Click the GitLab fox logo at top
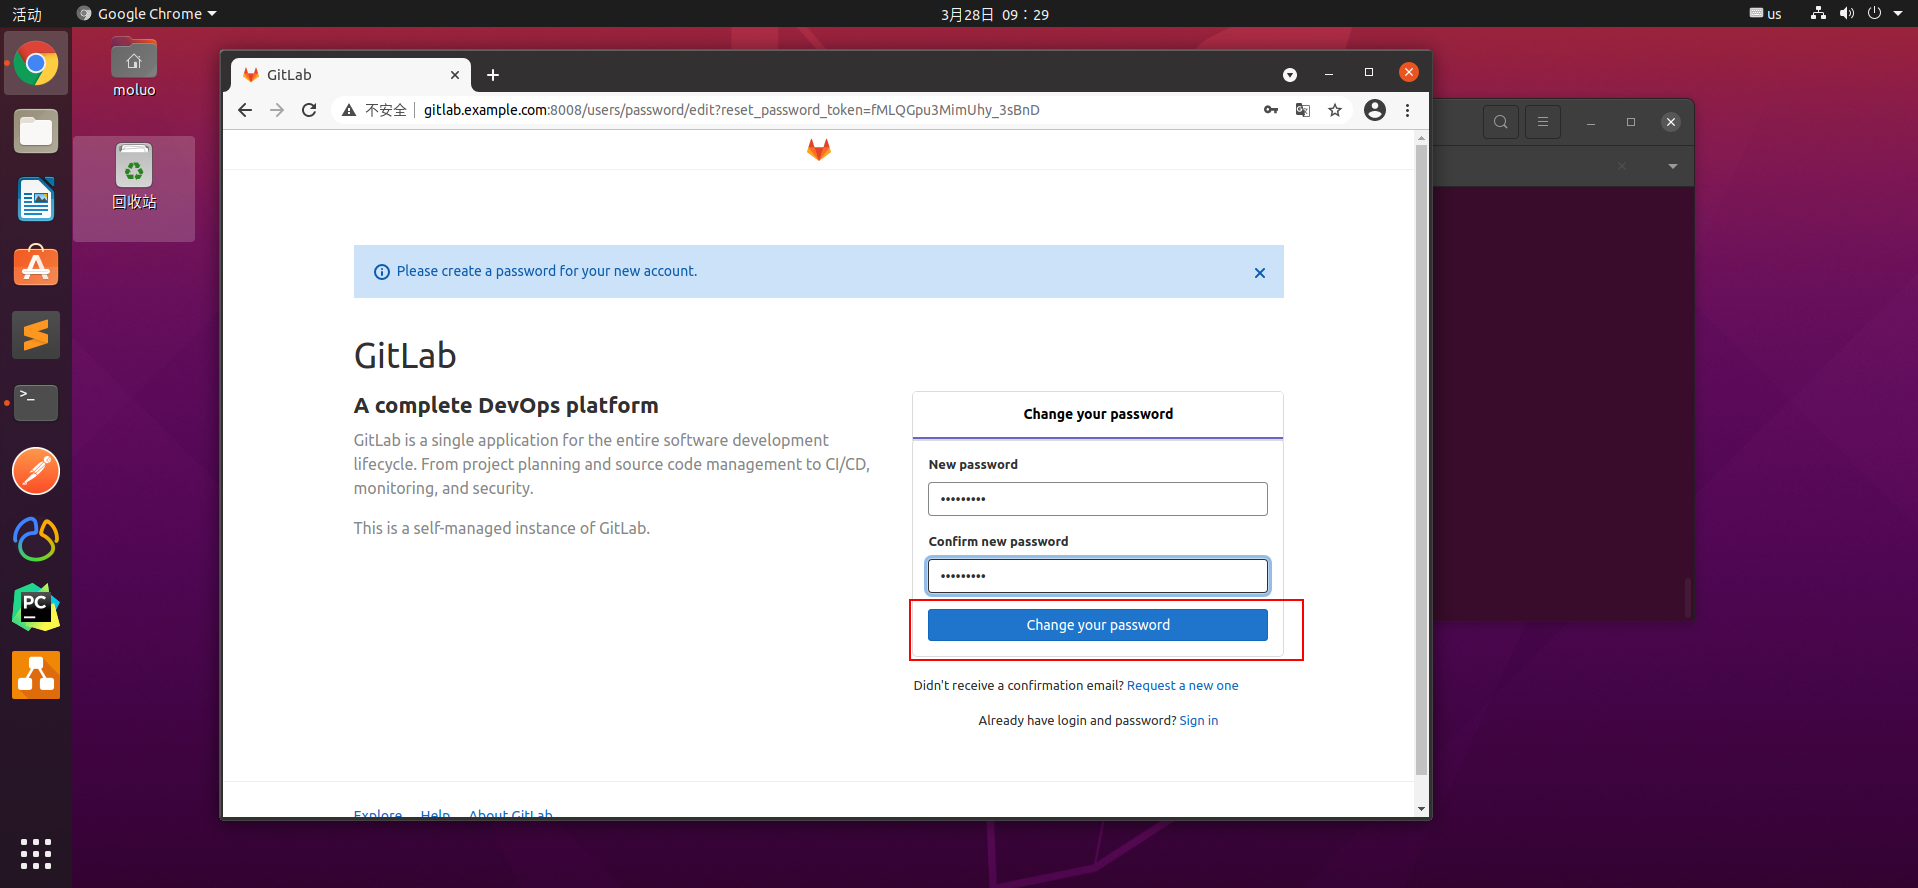 point(819,149)
